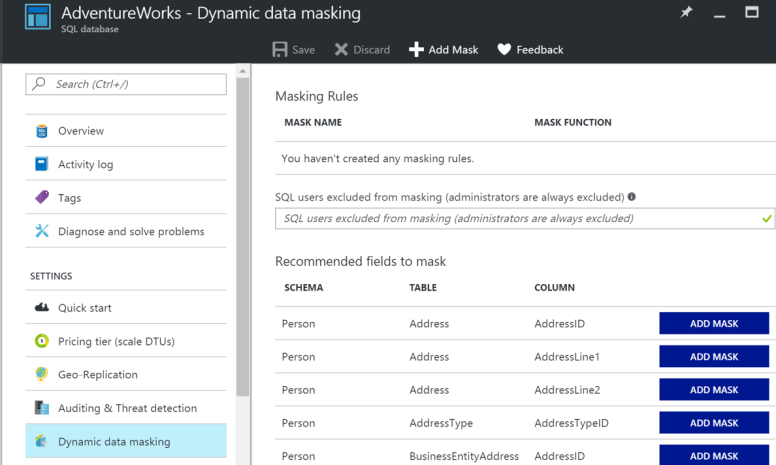This screenshot has width=776, height=465.
Task: Click the info icon beside excluded users label
Action: (x=631, y=197)
